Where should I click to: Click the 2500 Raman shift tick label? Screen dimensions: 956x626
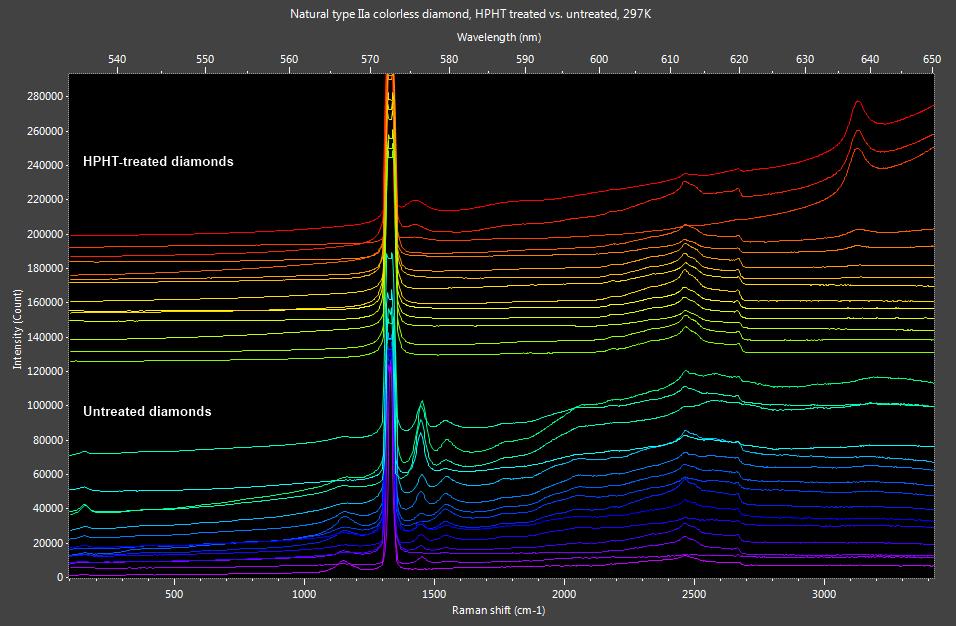[694, 594]
